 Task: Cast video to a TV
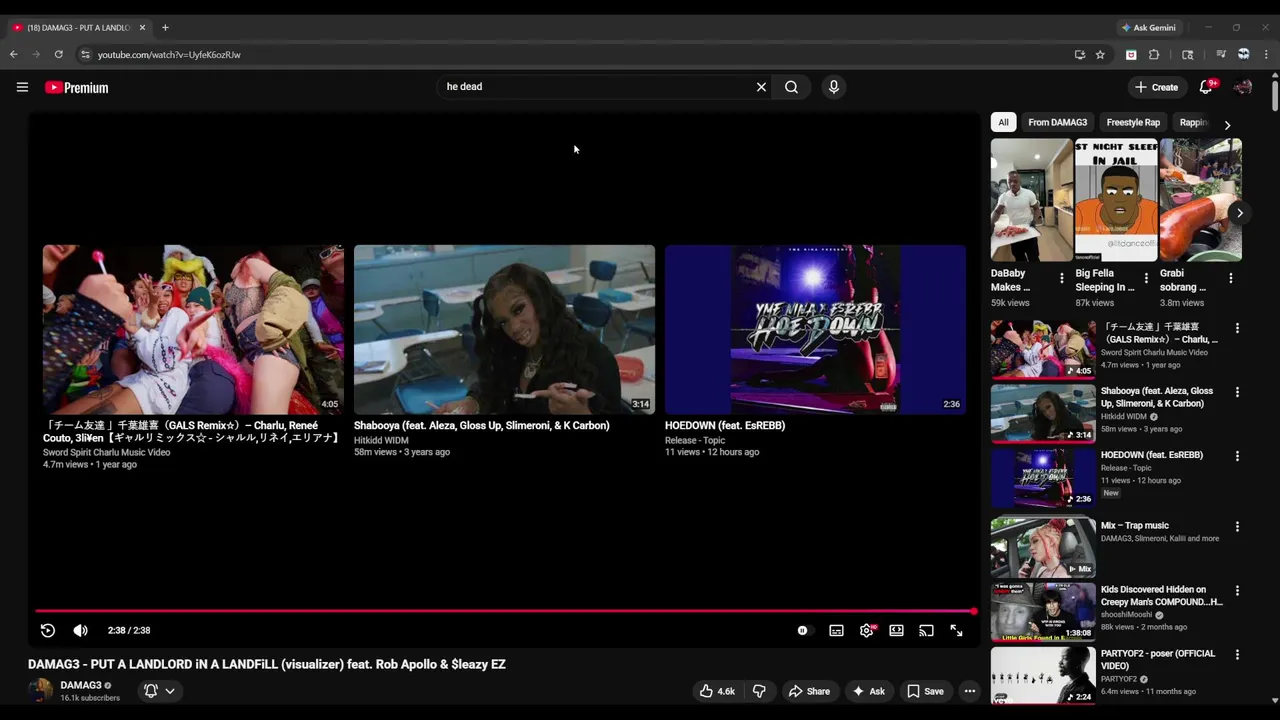[926, 630]
